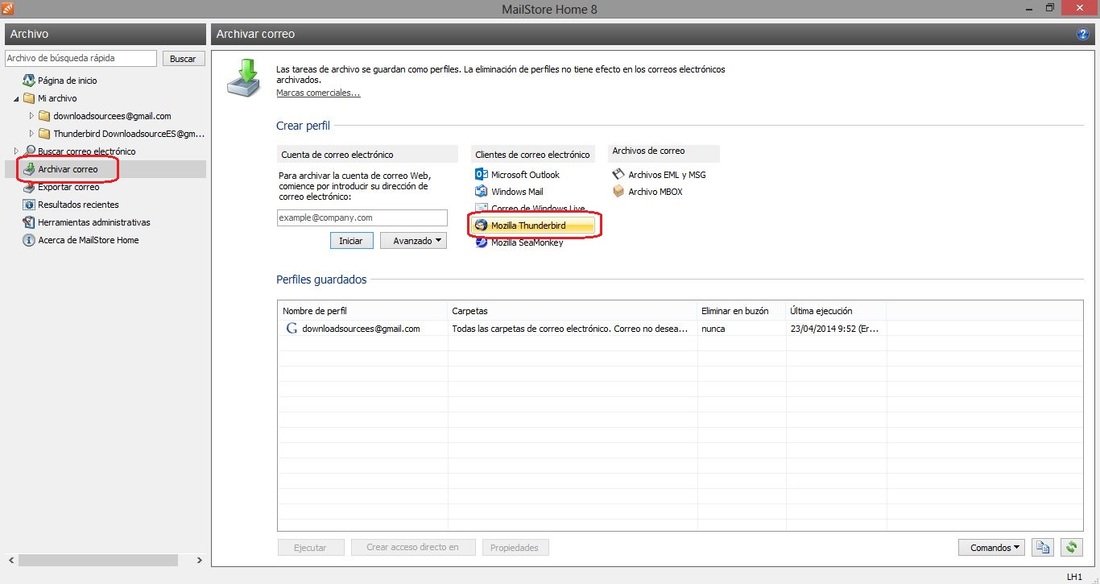Select the Mi archivo folder icon

pyautogui.click(x=29, y=98)
